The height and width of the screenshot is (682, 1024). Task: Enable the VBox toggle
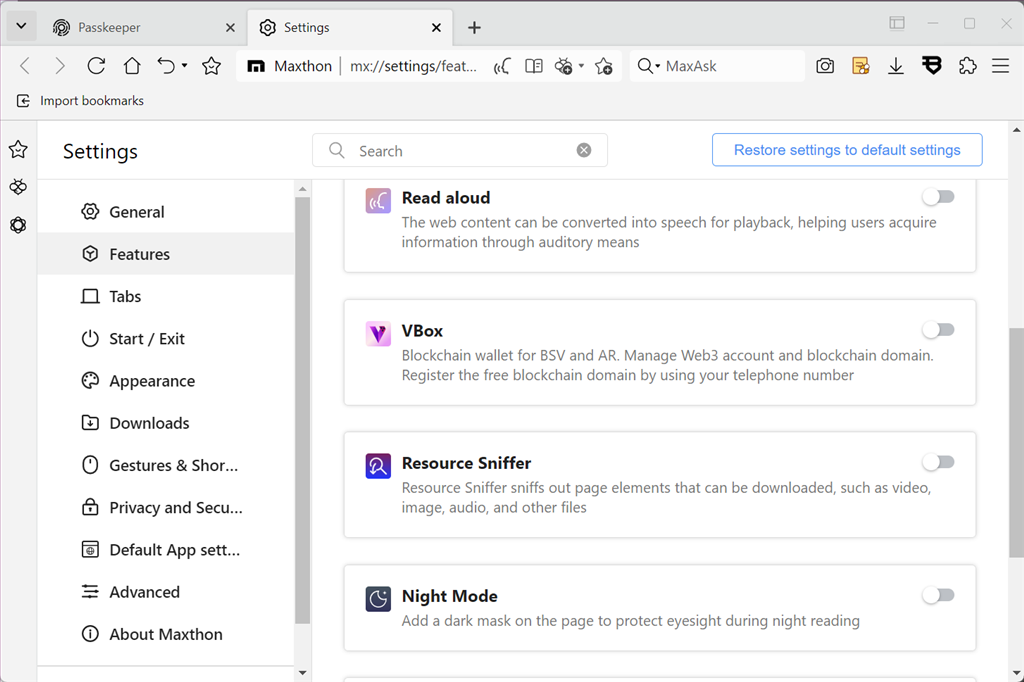tap(938, 330)
